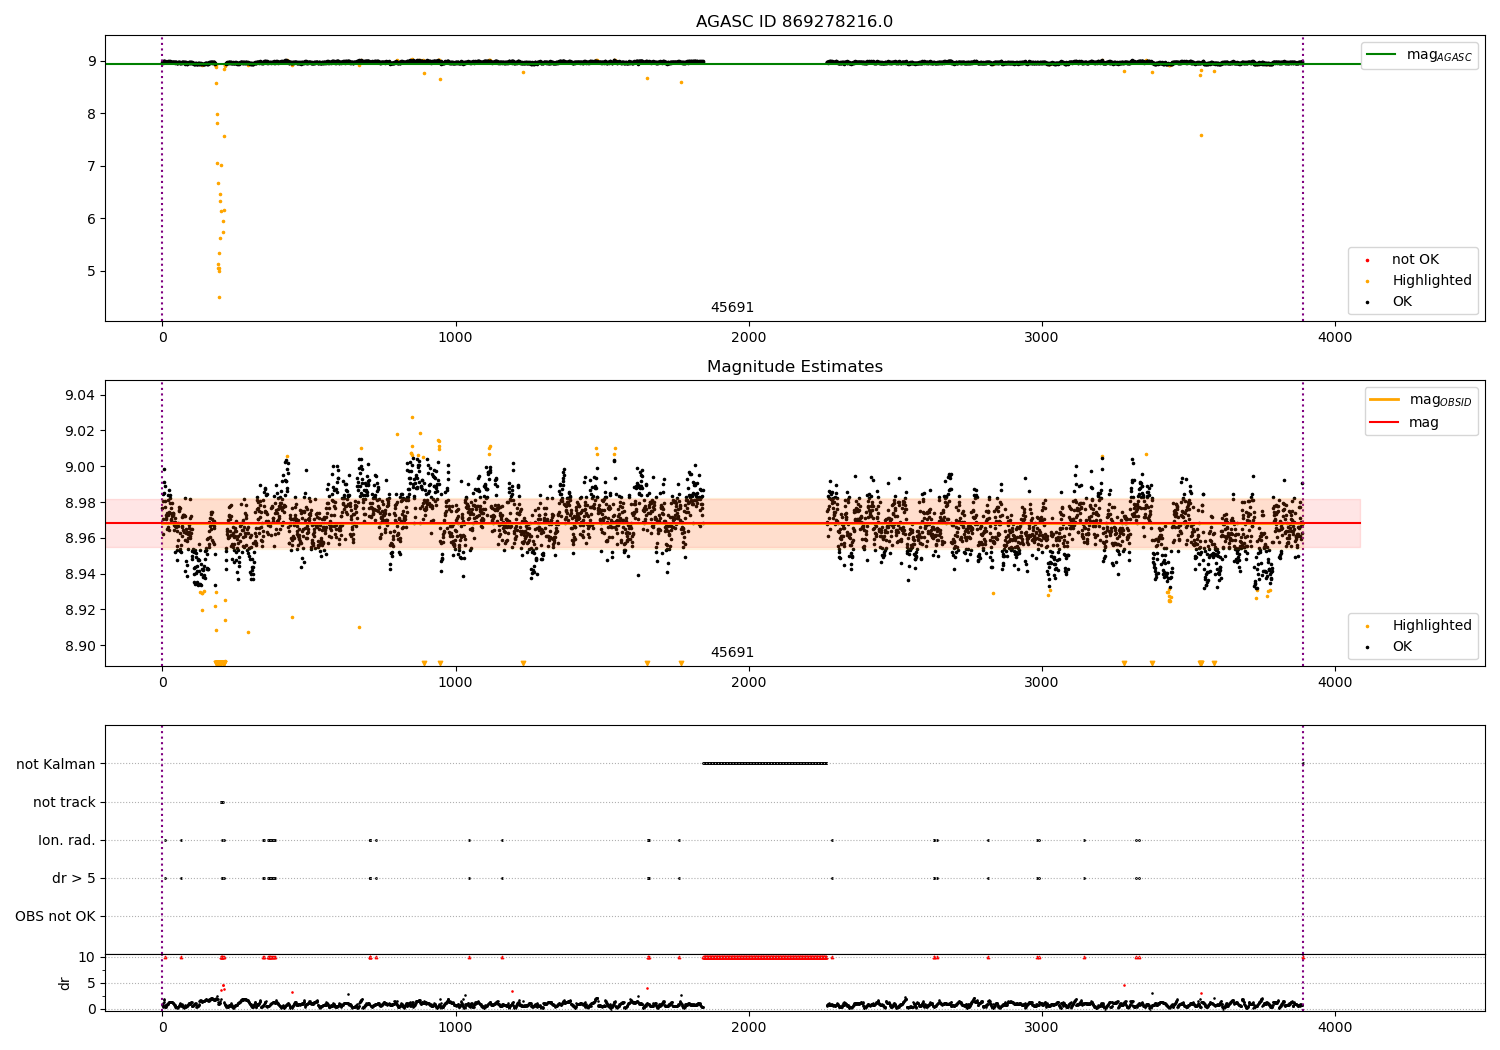Click x-tick 4000 under Magnitude Estimates plot

point(1335,683)
